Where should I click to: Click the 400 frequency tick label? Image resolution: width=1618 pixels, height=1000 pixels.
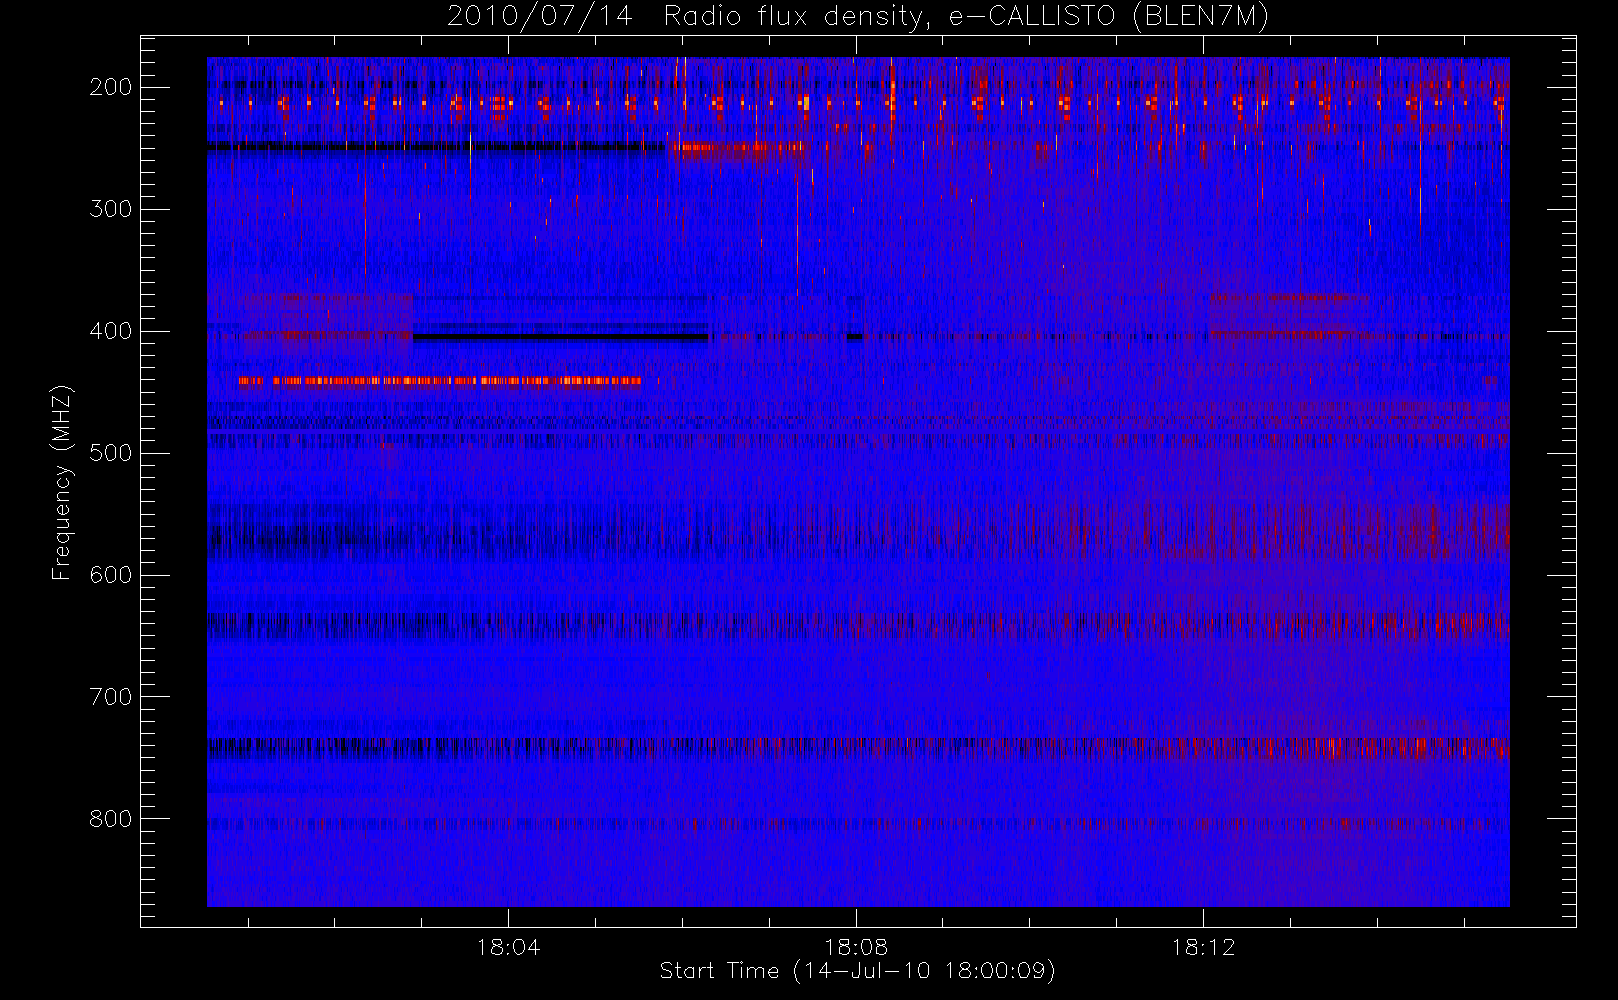110,331
